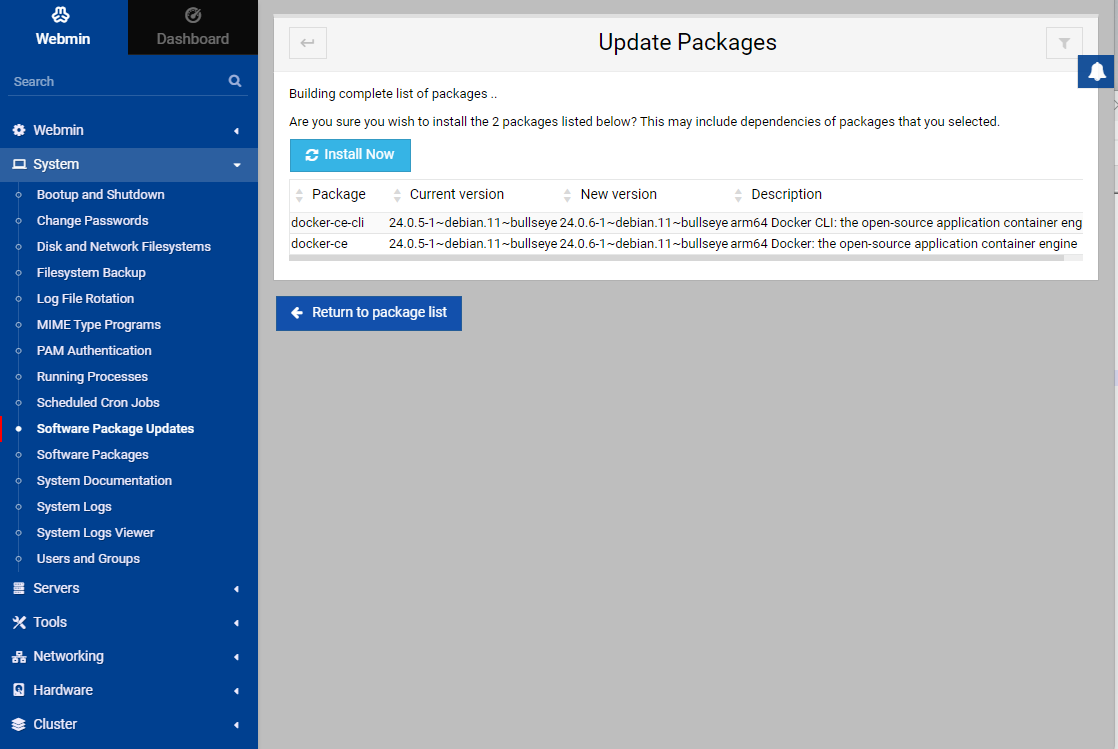Click docker-ce-cli current version 24.0.5-1

point(473,223)
